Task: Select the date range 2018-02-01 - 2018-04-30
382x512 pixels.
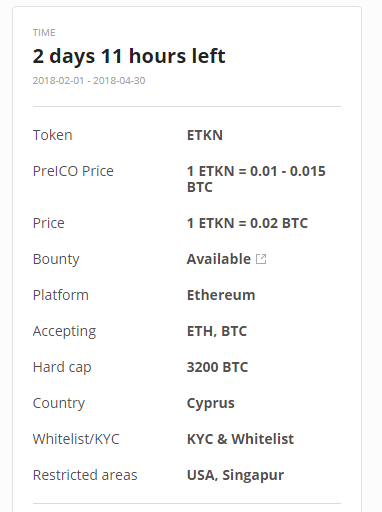Action: (89, 81)
